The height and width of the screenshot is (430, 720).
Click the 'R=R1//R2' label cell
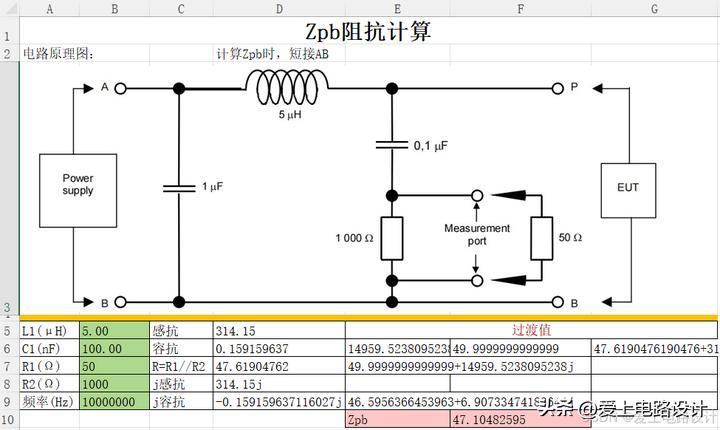[x=181, y=366]
